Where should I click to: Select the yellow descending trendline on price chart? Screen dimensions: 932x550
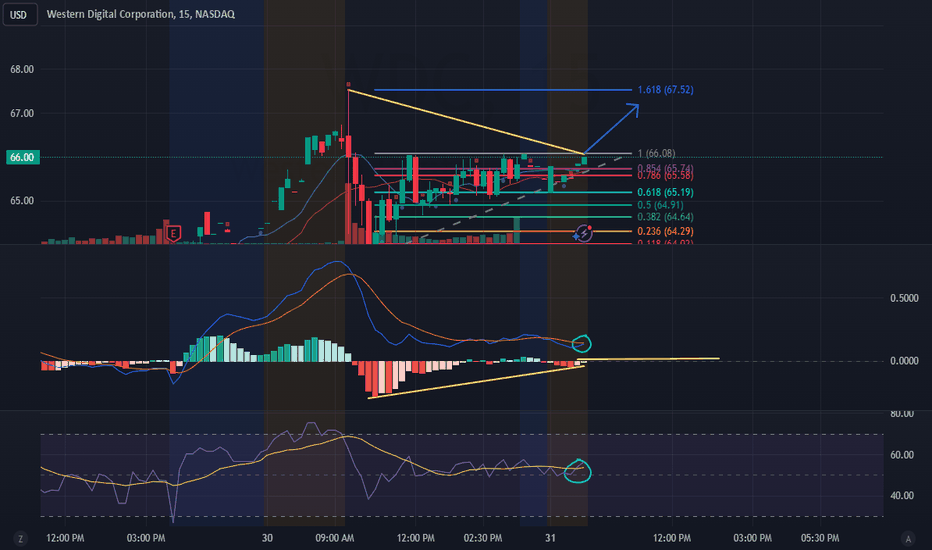(467, 122)
